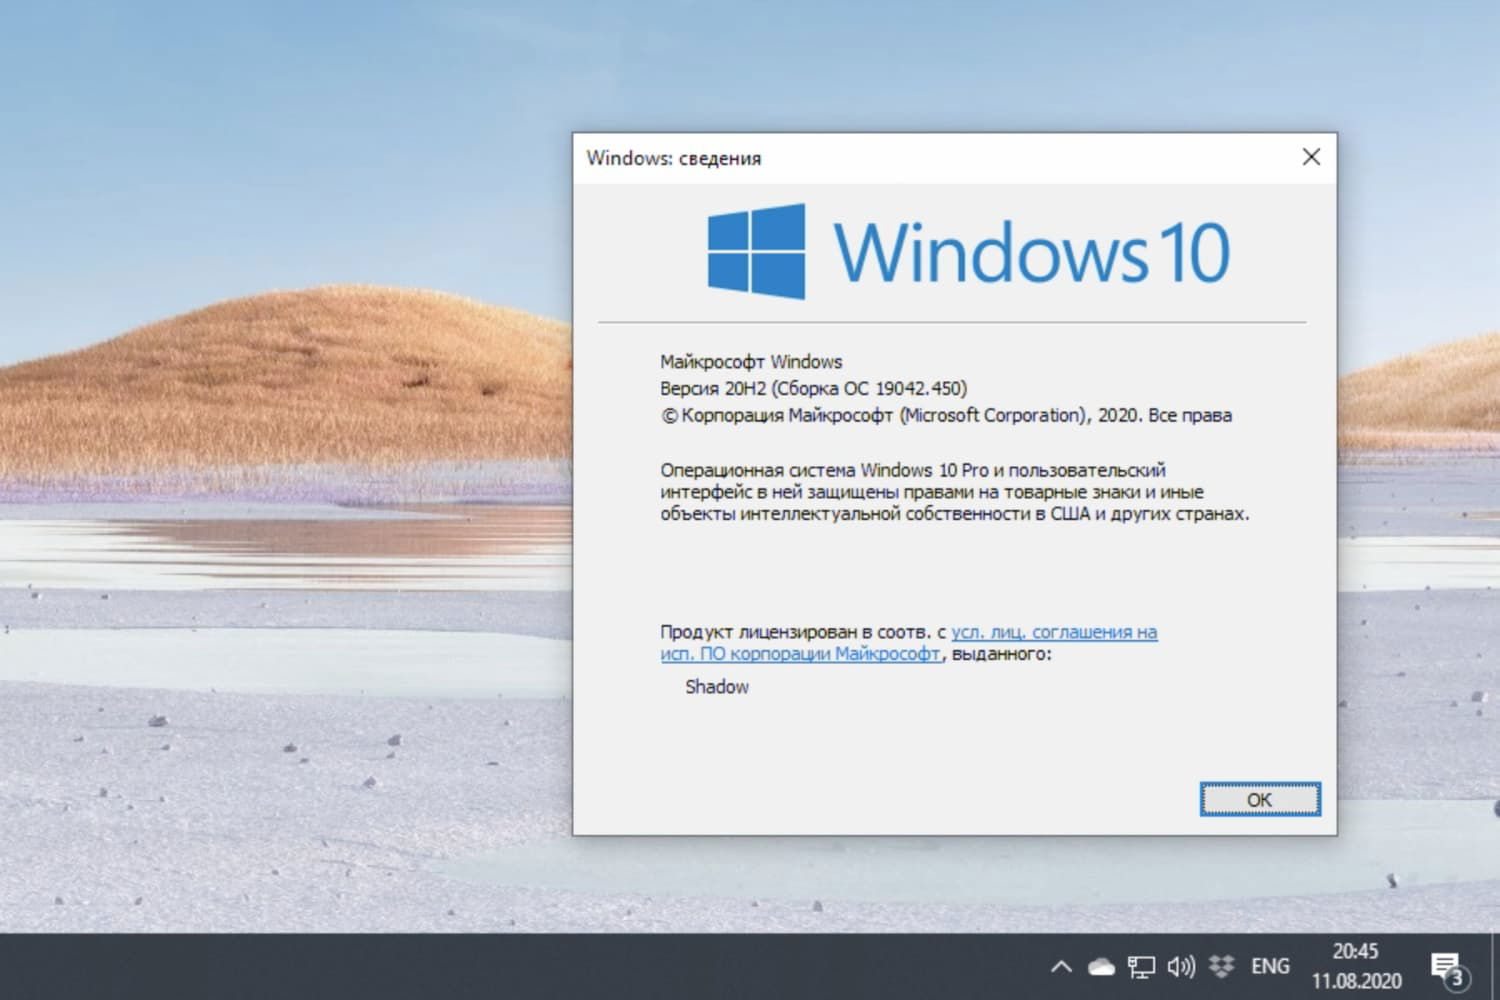This screenshot has width=1500, height=1000.
Task: Click the licensee name 'Shadow'
Action: click(x=716, y=687)
